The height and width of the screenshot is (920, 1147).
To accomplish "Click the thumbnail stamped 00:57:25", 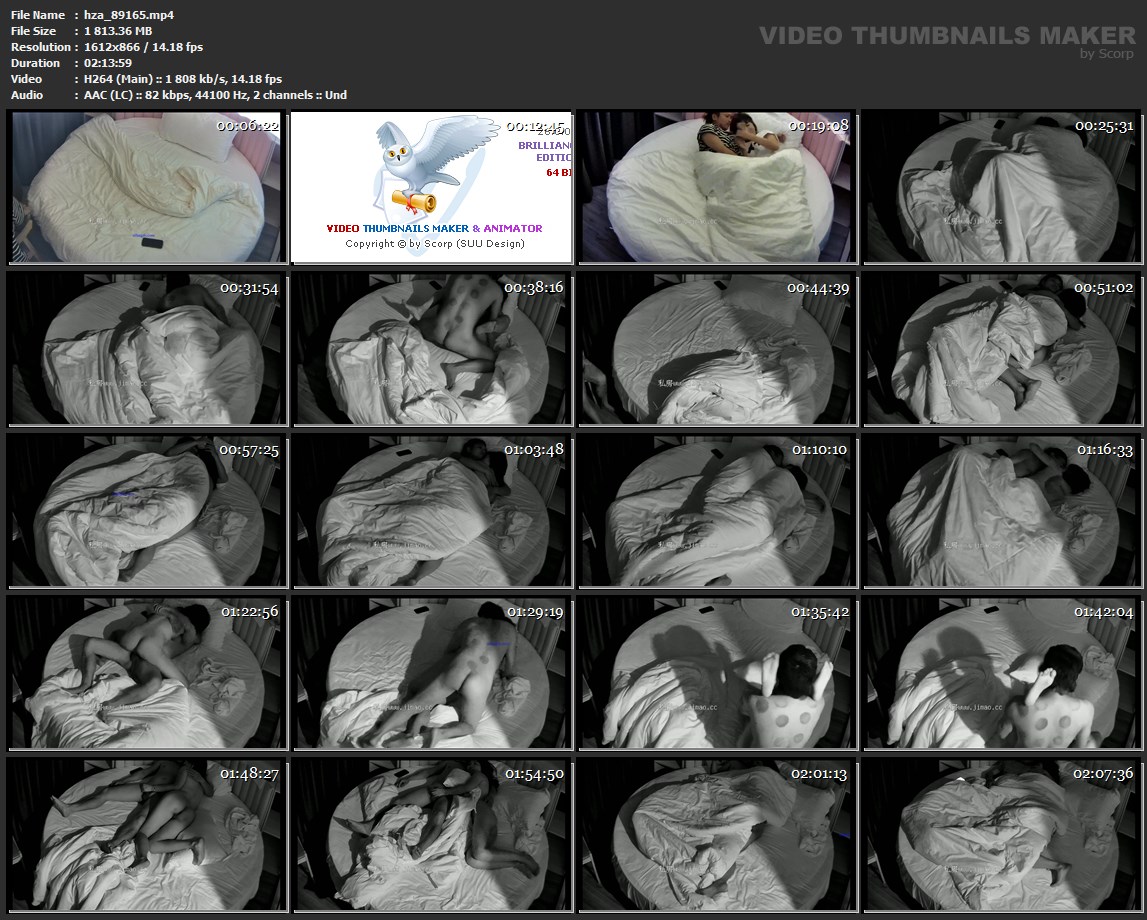I will pos(147,511).
